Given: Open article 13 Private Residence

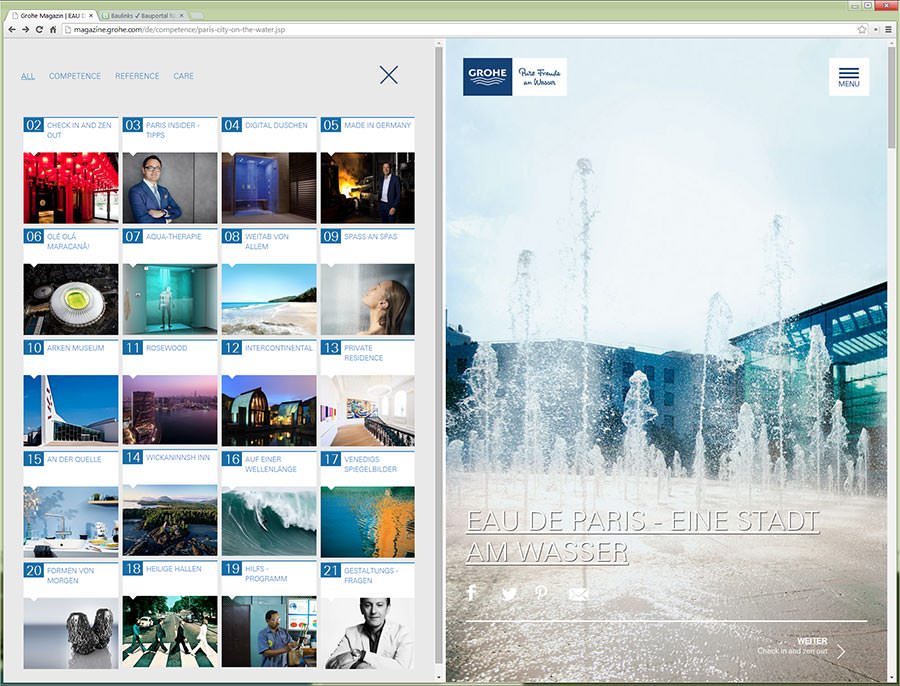Looking at the screenshot, I should (x=368, y=393).
